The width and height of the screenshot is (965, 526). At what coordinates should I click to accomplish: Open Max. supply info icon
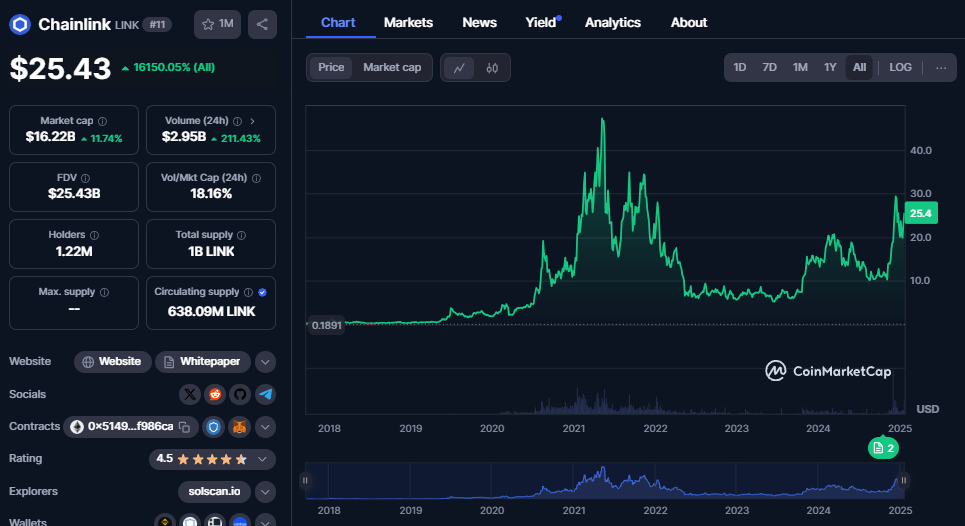[x=104, y=292]
